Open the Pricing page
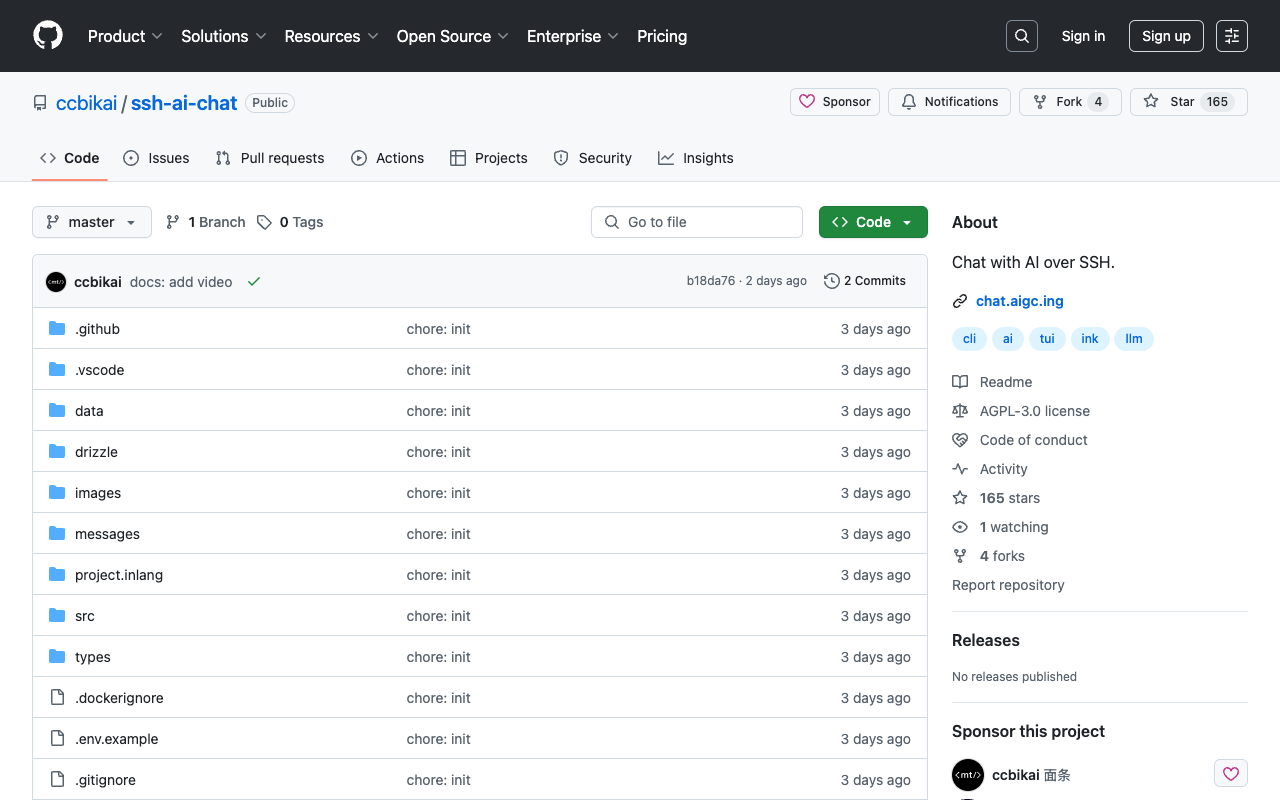Image resolution: width=1280 pixels, height=800 pixels. pyautogui.click(x=662, y=36)
